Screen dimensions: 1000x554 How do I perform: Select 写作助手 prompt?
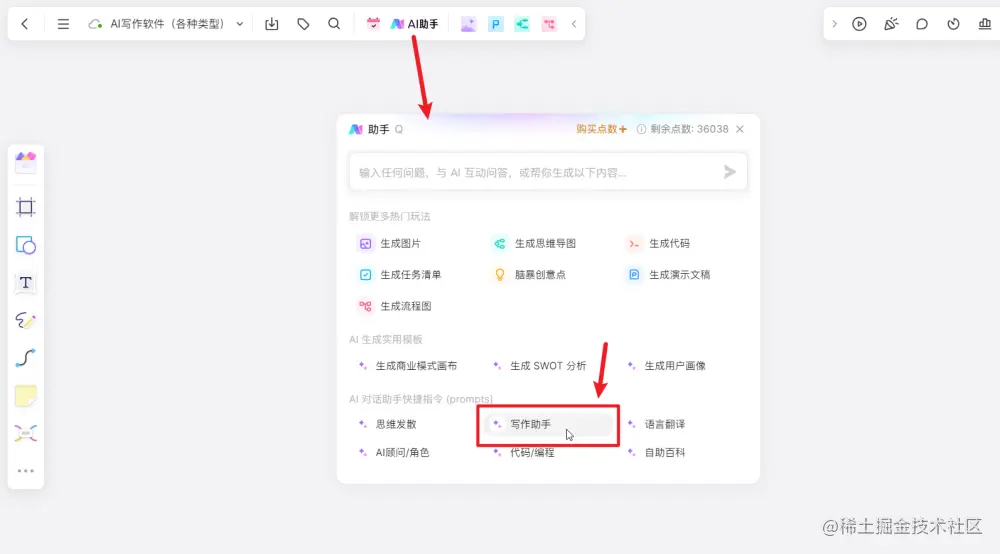point(548,424)
